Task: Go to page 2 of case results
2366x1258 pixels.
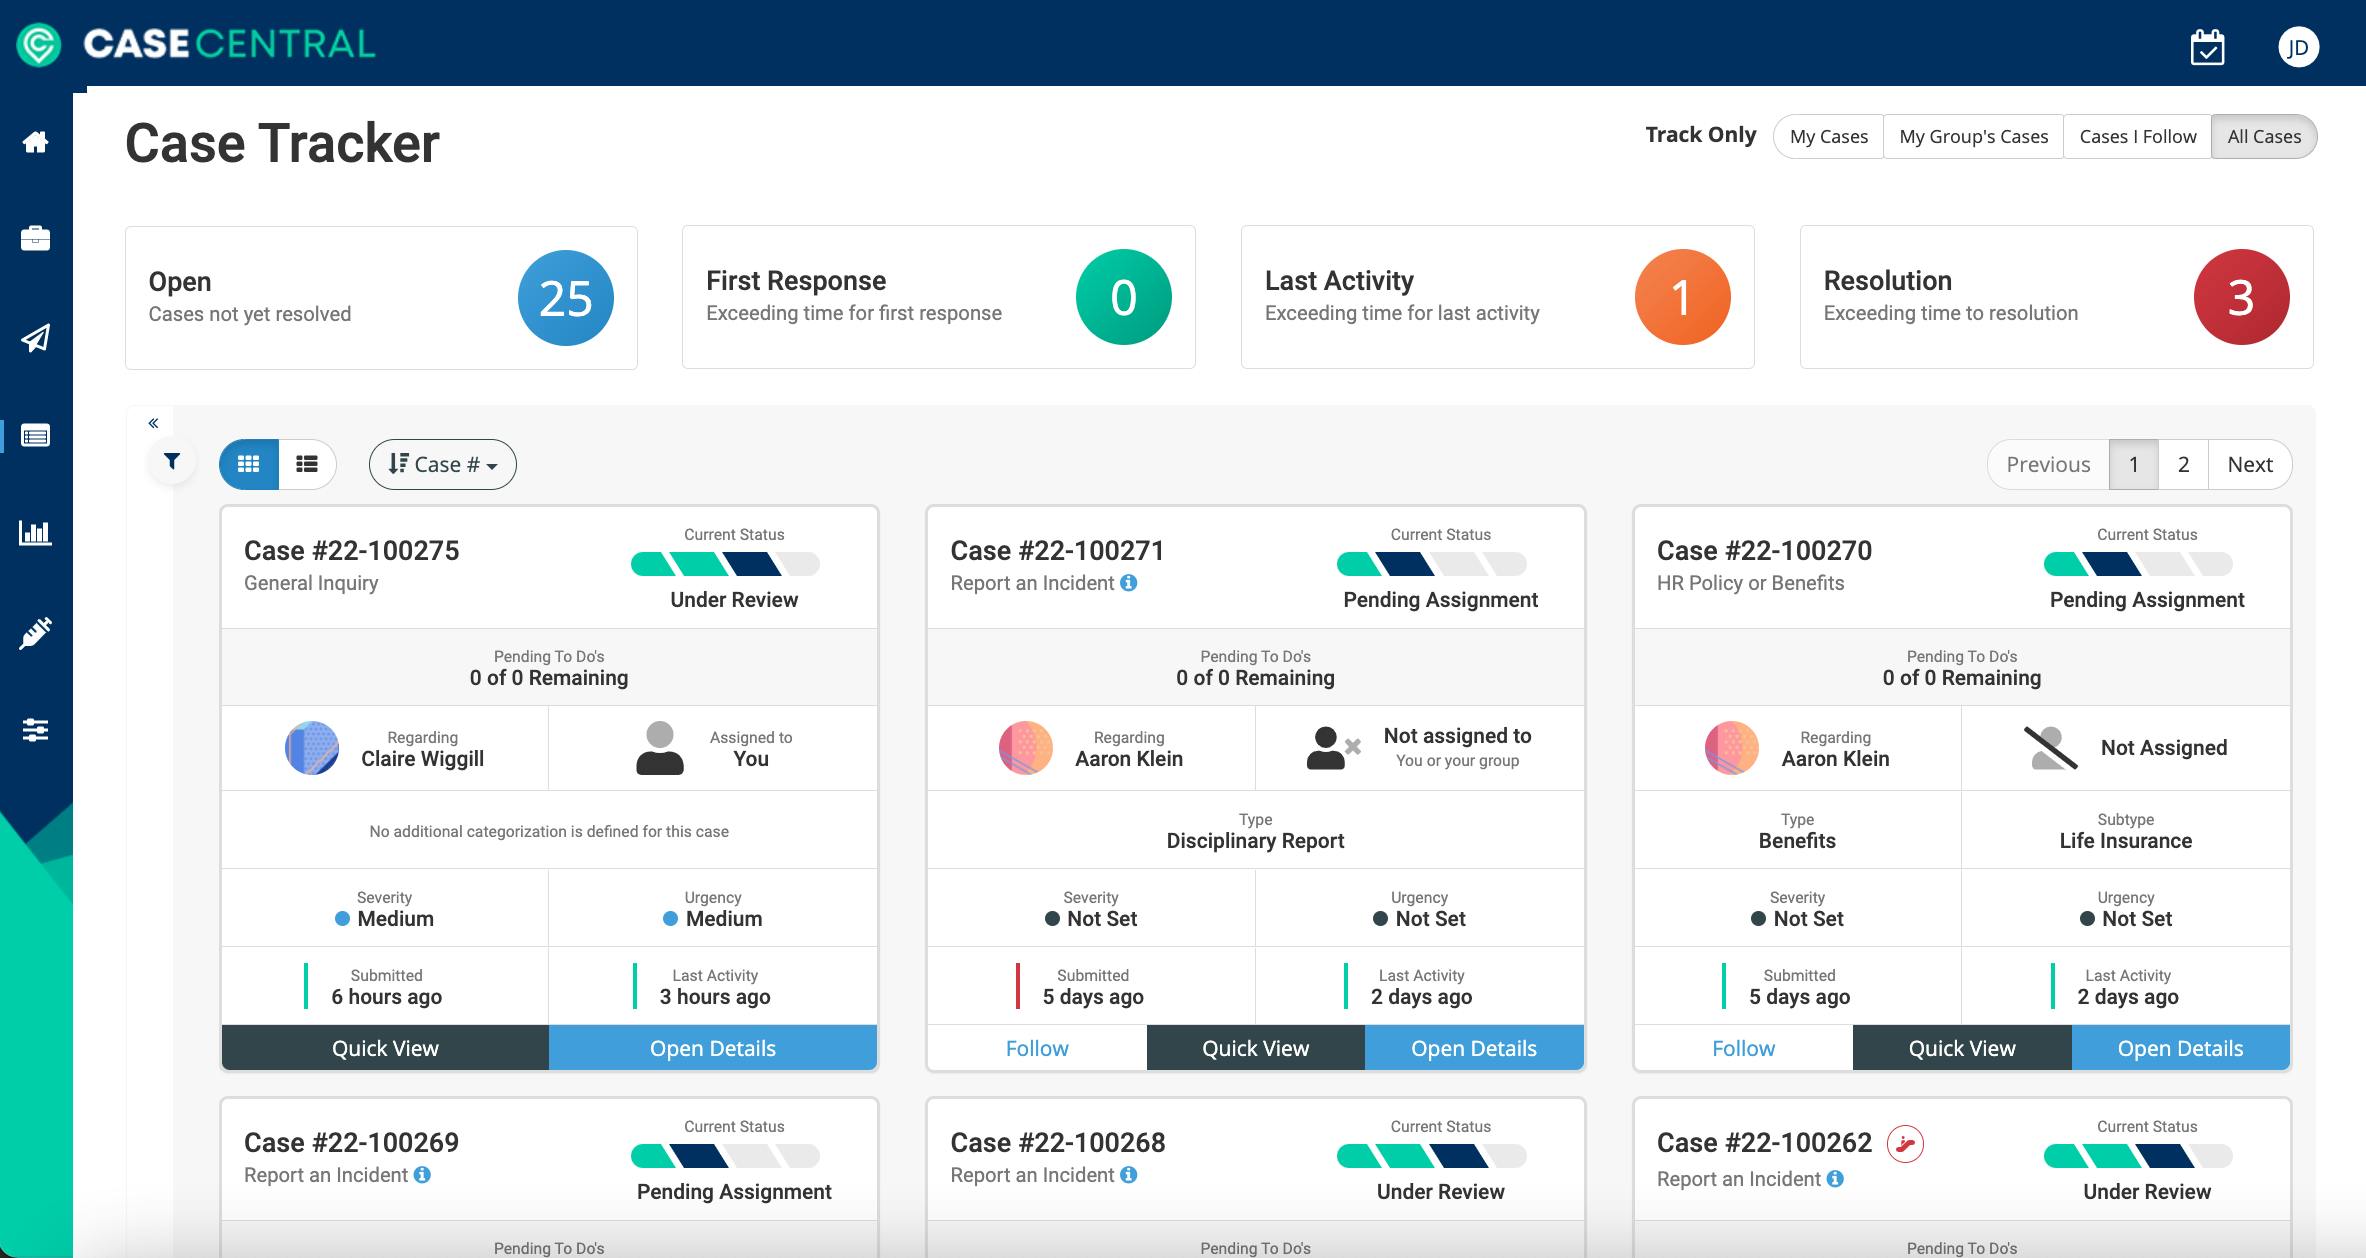Action: click(2183, 463)
